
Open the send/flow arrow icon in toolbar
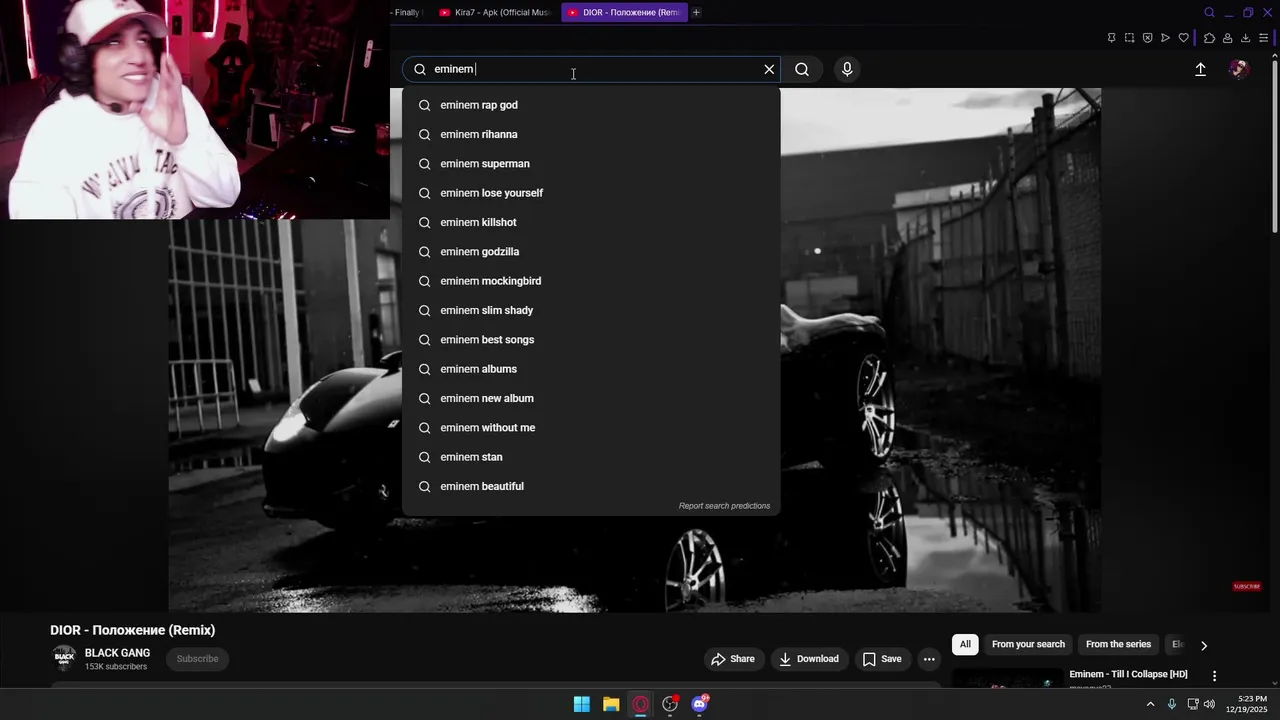[x=1165, y=38]
